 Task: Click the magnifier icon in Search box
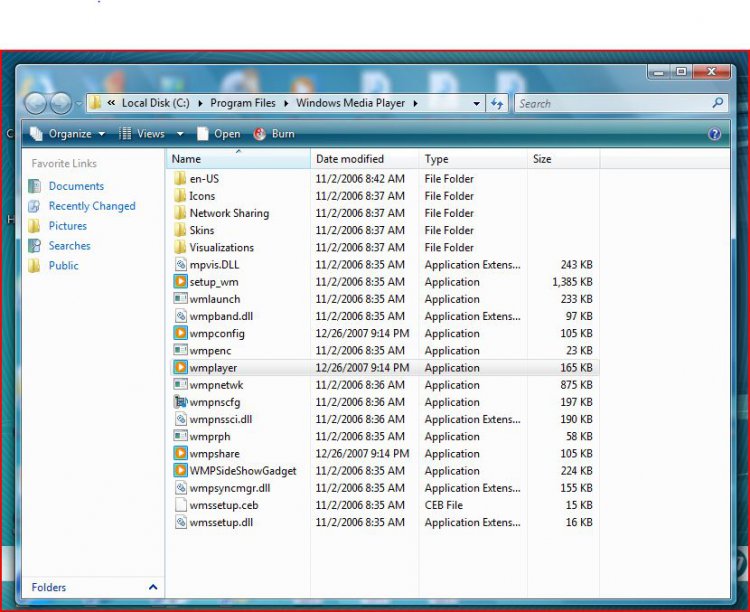(x=717, y=103)
